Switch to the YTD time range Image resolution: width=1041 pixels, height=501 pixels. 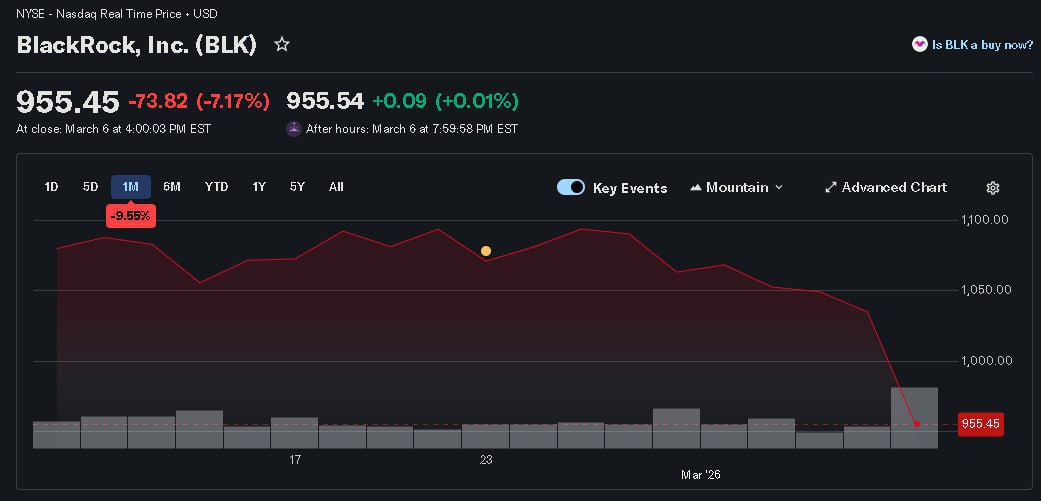click(x=216, y=187)
